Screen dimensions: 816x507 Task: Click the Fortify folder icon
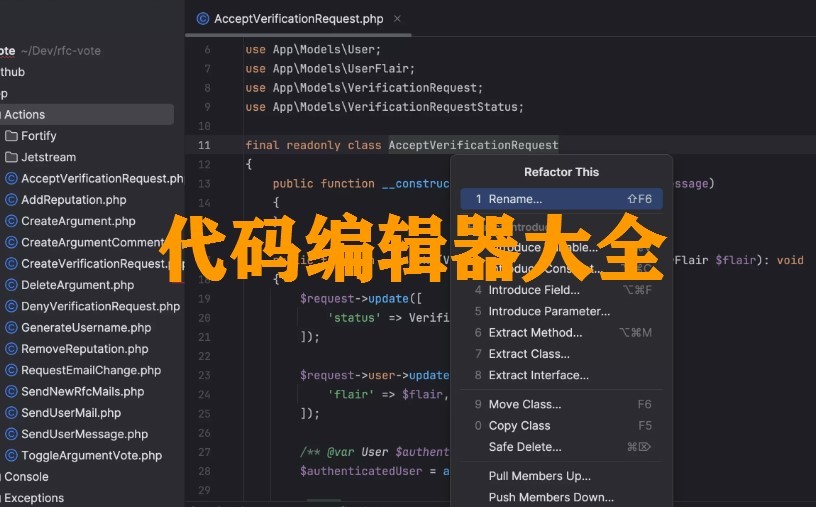point(11,136)
